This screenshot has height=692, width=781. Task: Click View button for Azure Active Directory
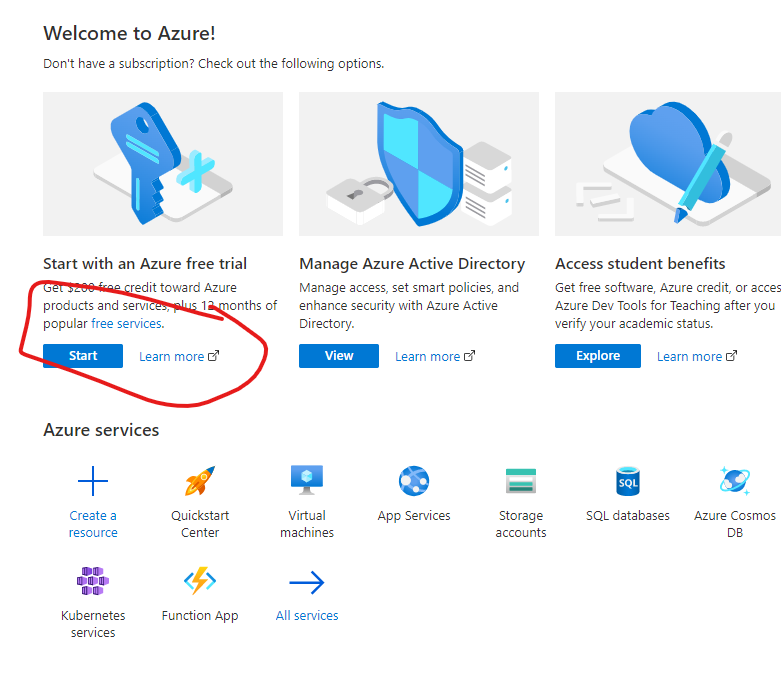pyautogui.click(x=339, y=356)
